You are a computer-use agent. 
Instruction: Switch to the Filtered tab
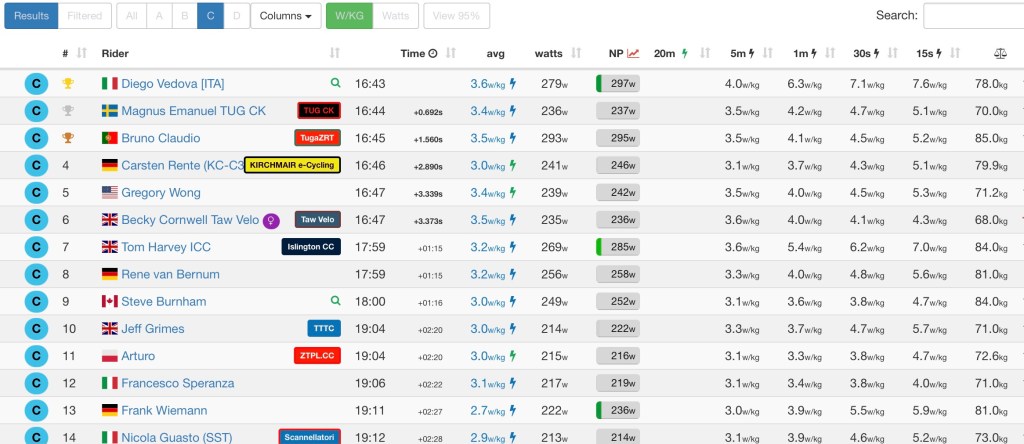click(84, 16)
